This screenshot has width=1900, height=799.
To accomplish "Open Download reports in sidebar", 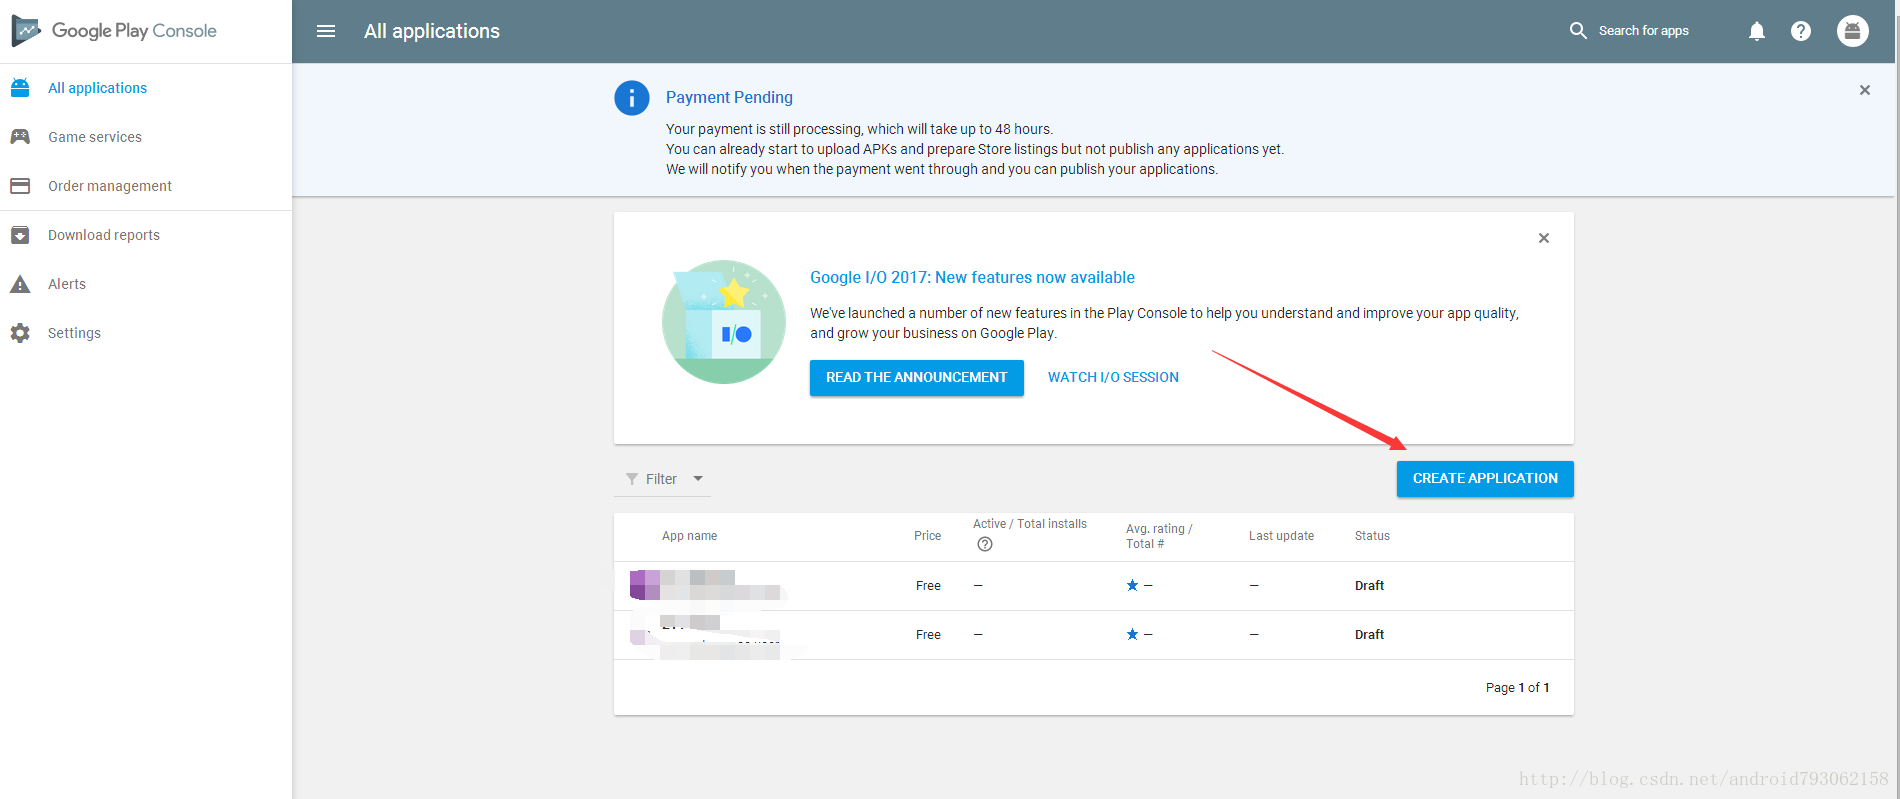I will tap(104, 235).
